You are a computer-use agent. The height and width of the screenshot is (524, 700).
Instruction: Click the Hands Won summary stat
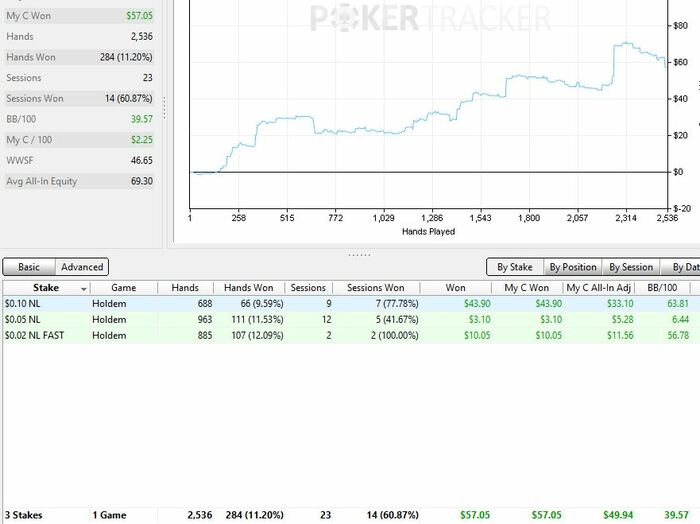click(79, 57)
